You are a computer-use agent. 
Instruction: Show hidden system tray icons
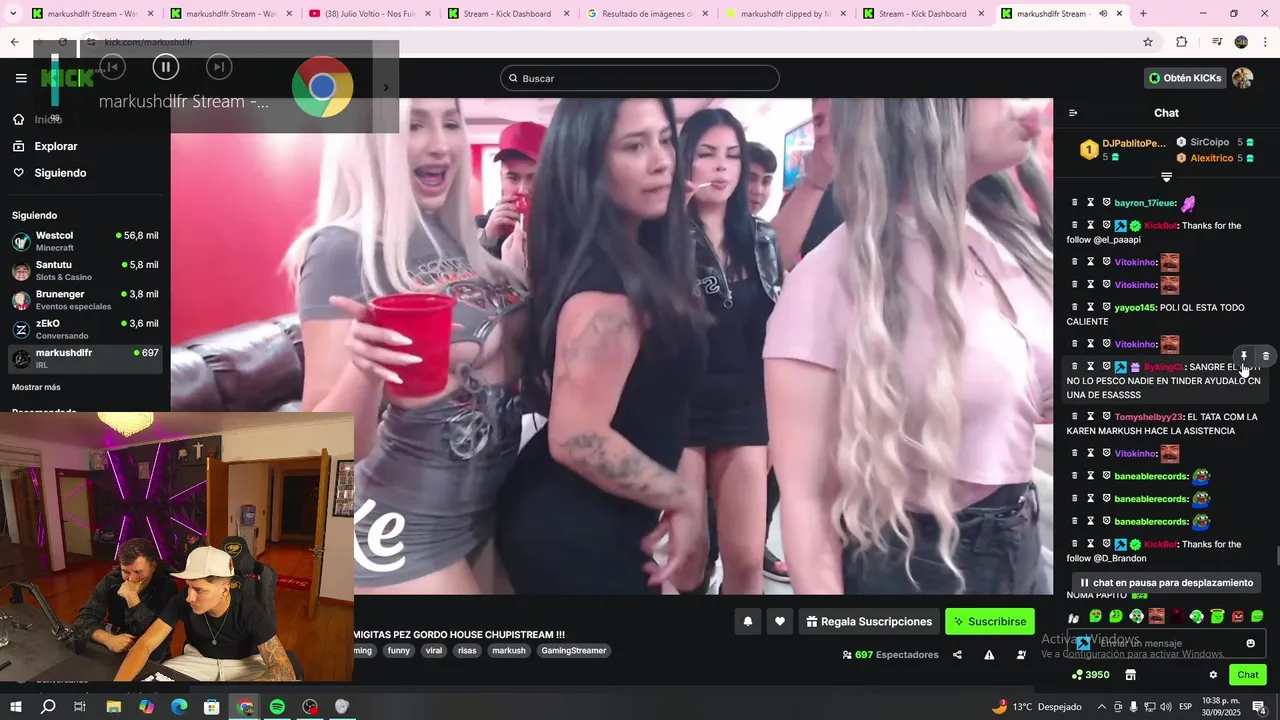[1101, 706]
